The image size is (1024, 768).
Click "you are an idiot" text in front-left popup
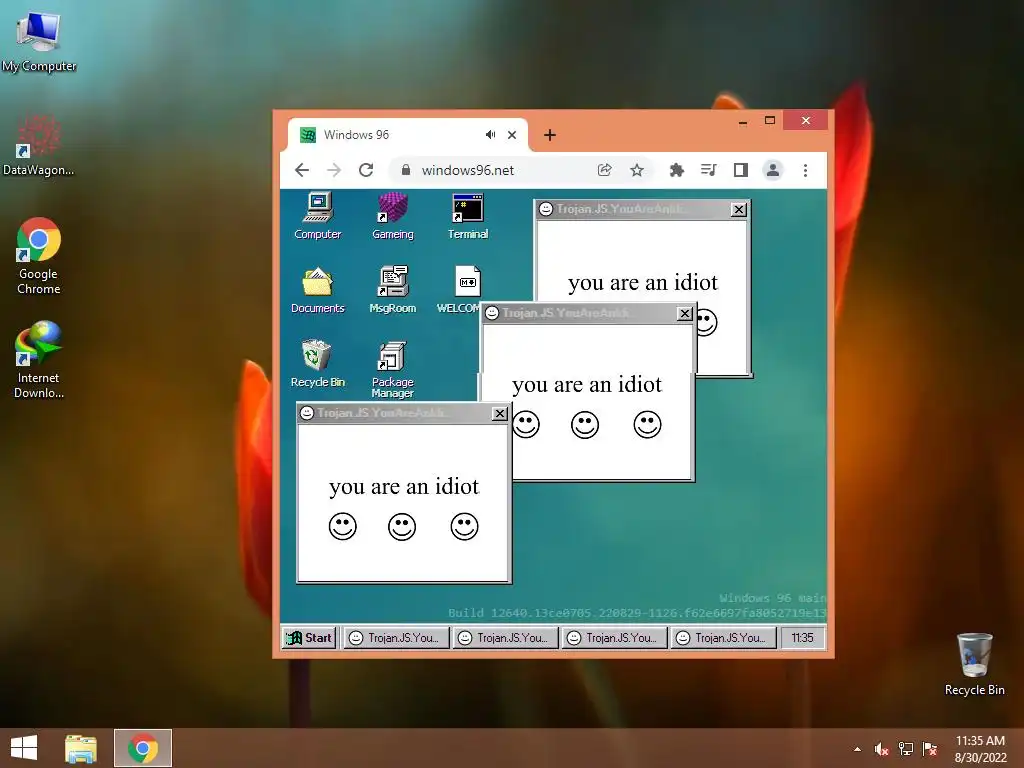click(x=404, y=487)
